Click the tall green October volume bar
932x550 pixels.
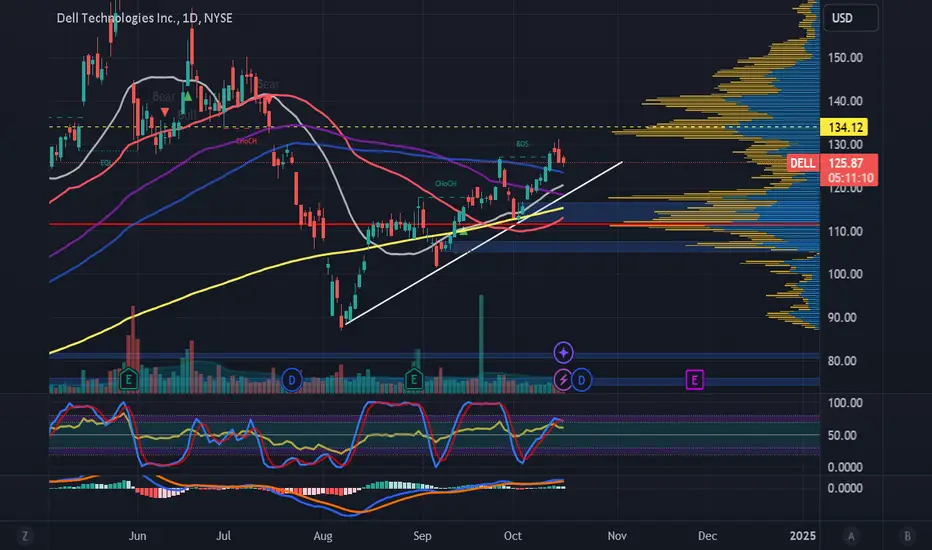pos(481,344)
